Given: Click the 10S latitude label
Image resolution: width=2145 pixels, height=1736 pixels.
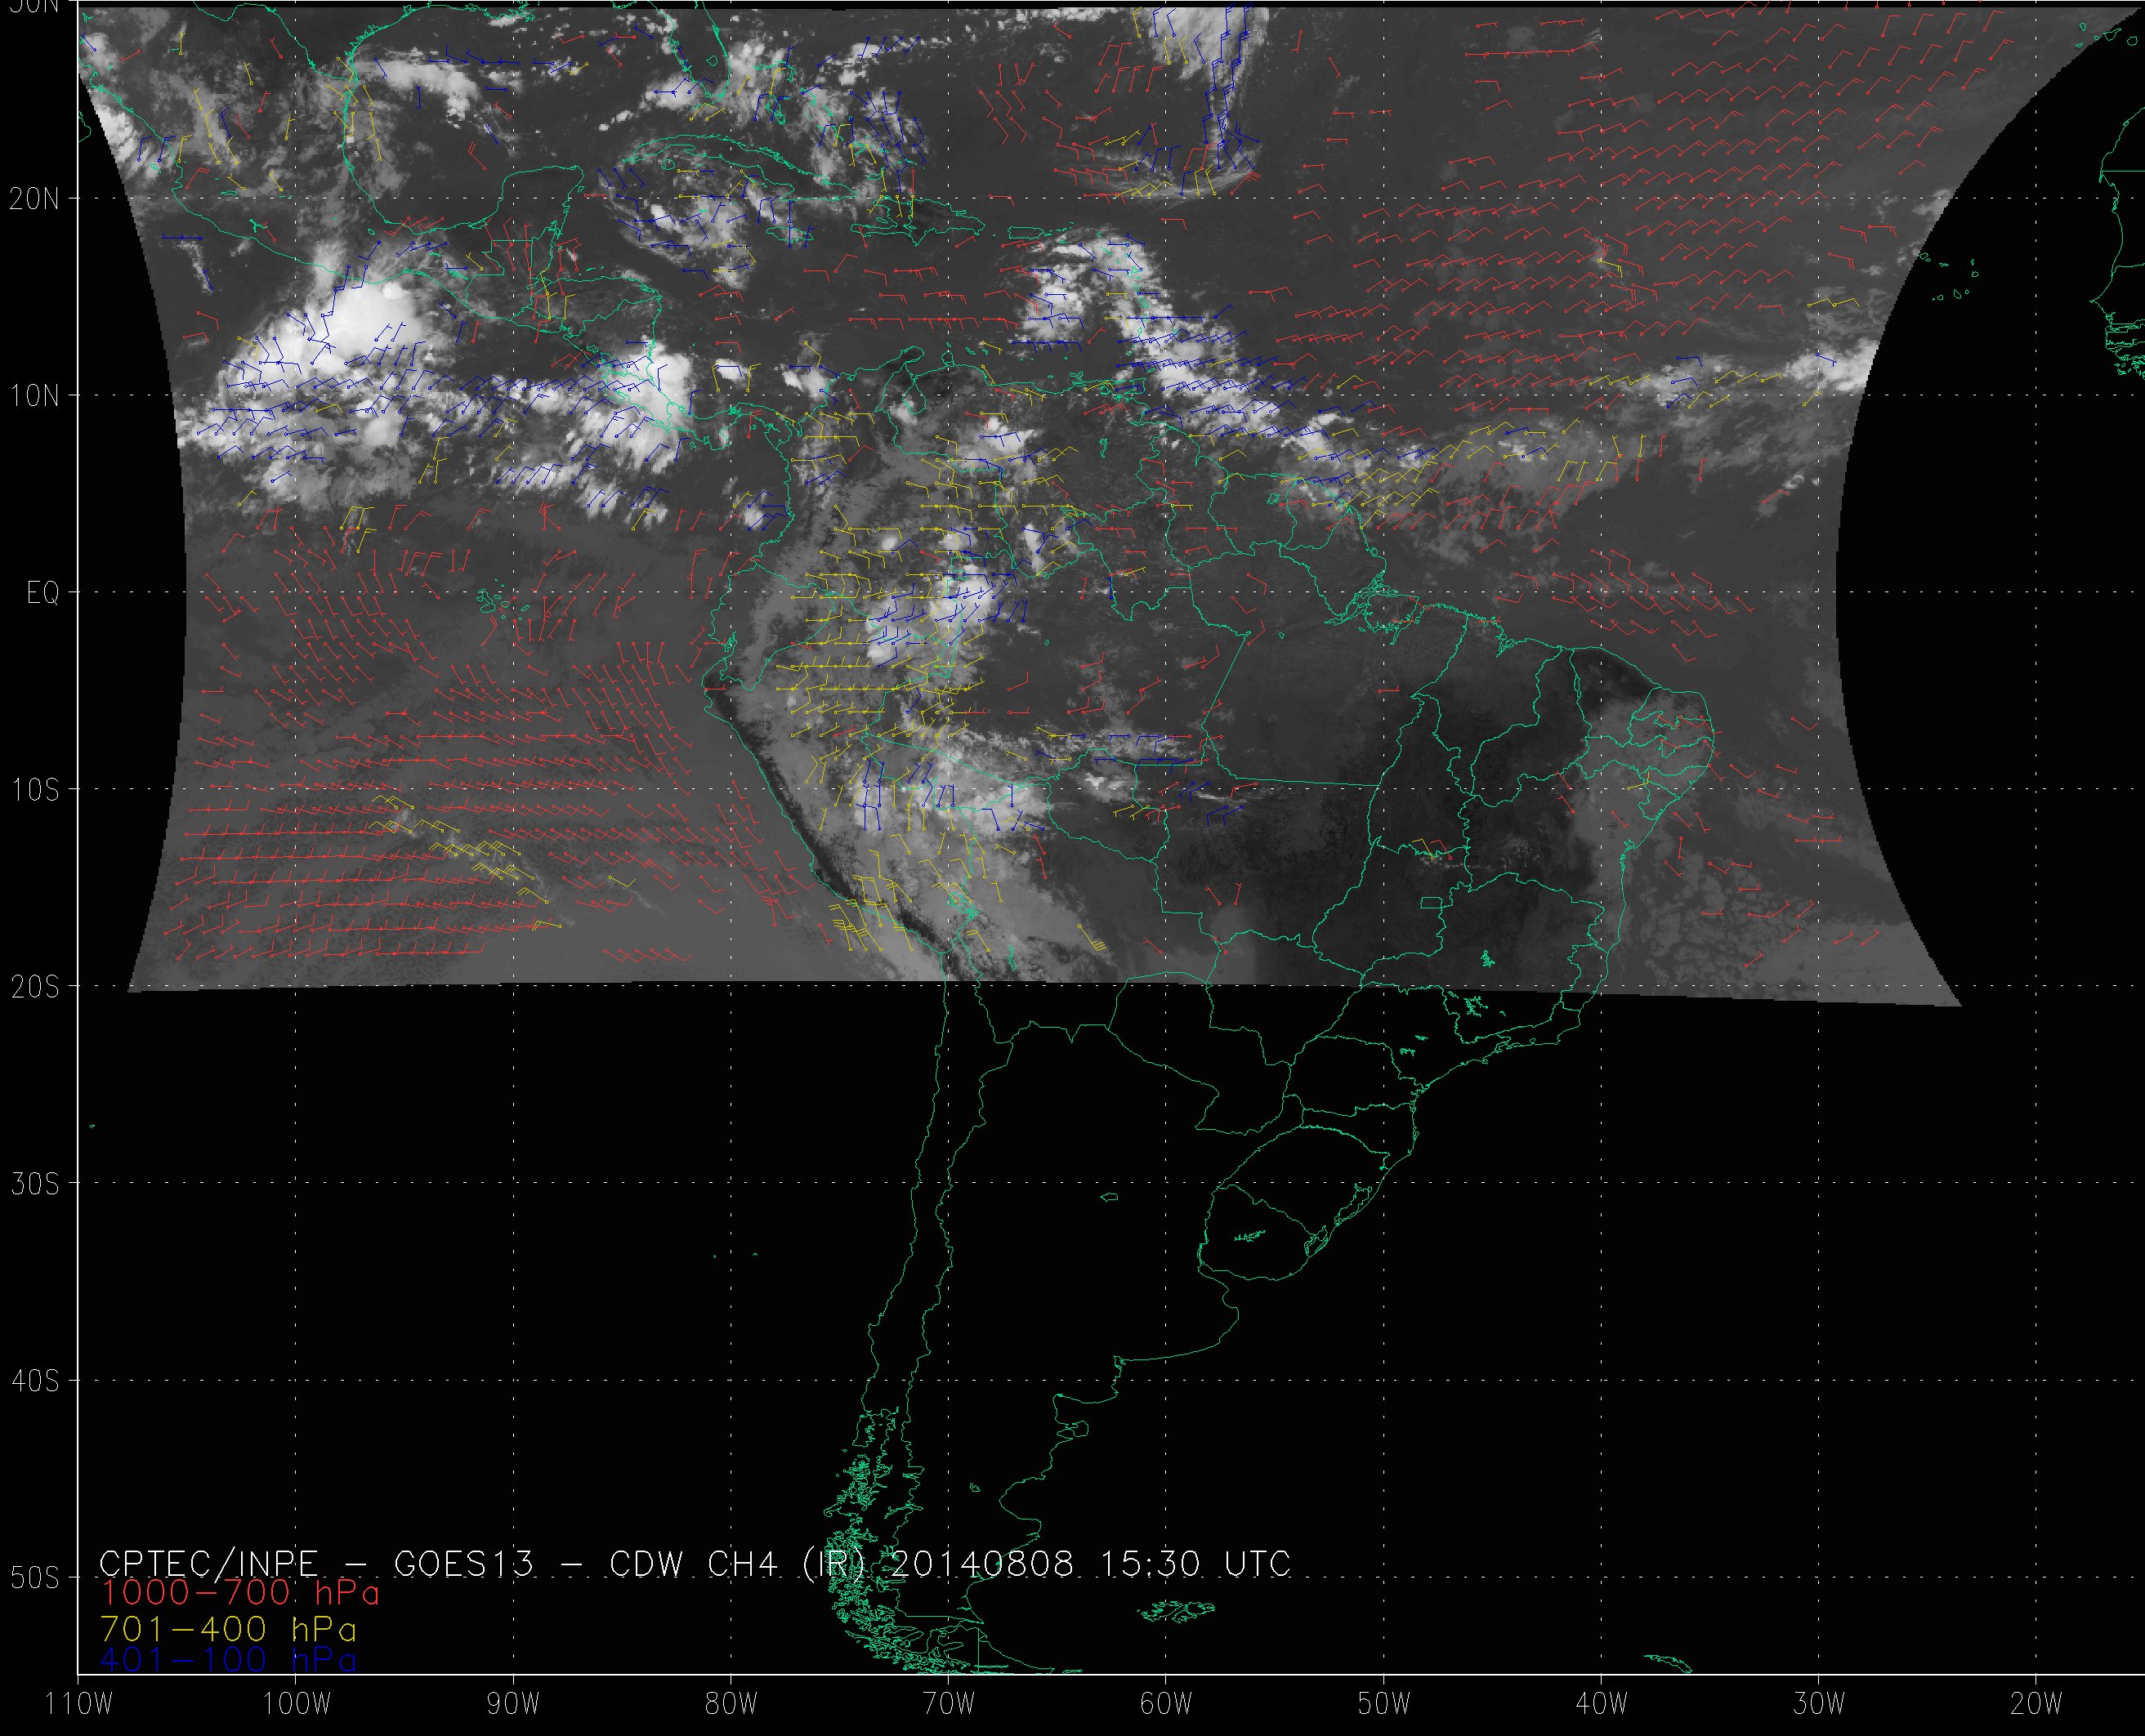Looking at the screenshot, I should pos(35,790).
